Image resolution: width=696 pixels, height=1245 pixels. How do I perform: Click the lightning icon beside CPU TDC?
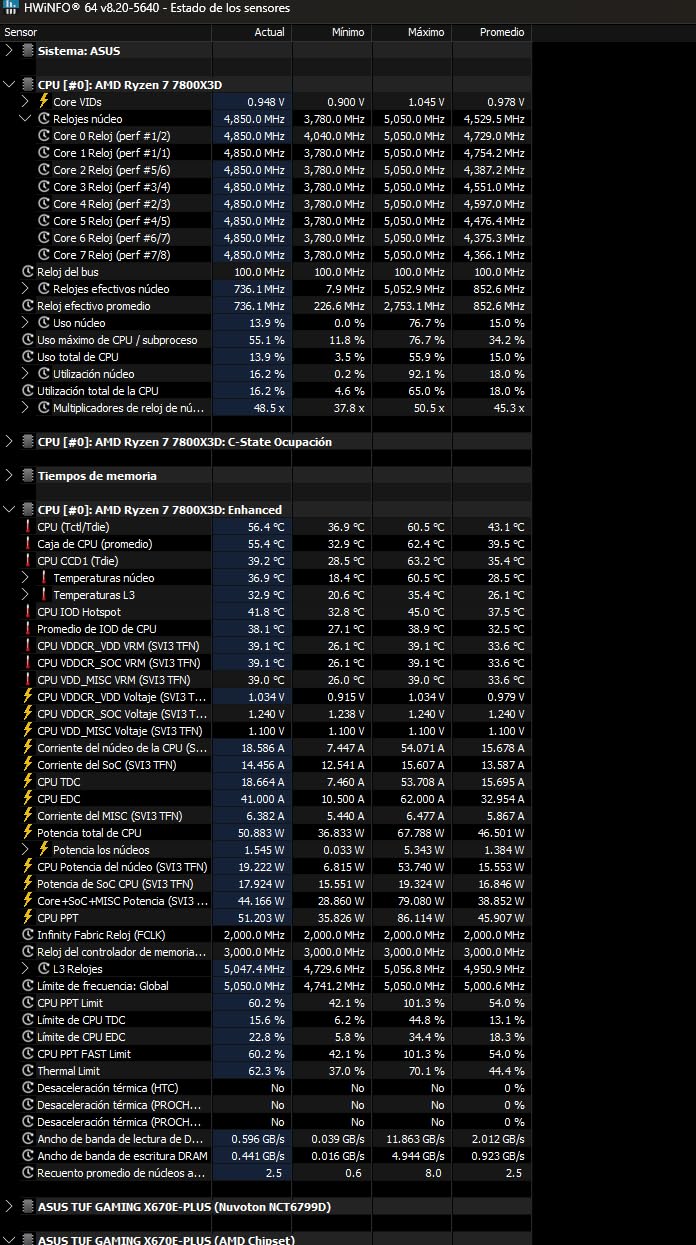[x=28, y=781]
